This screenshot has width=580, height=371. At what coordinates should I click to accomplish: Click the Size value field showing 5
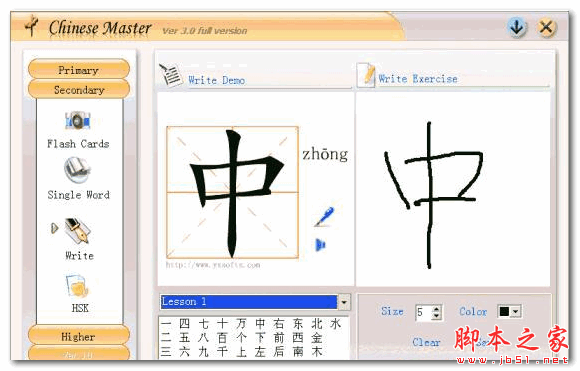[423, 313]
